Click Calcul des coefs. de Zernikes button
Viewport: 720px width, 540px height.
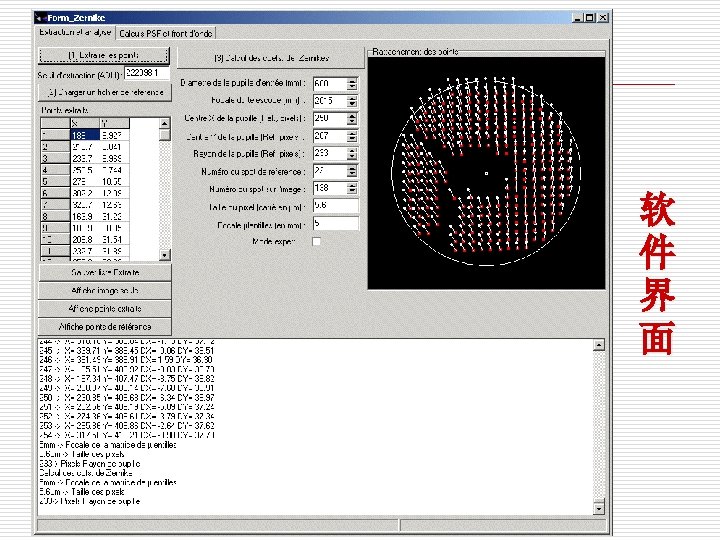271,58
